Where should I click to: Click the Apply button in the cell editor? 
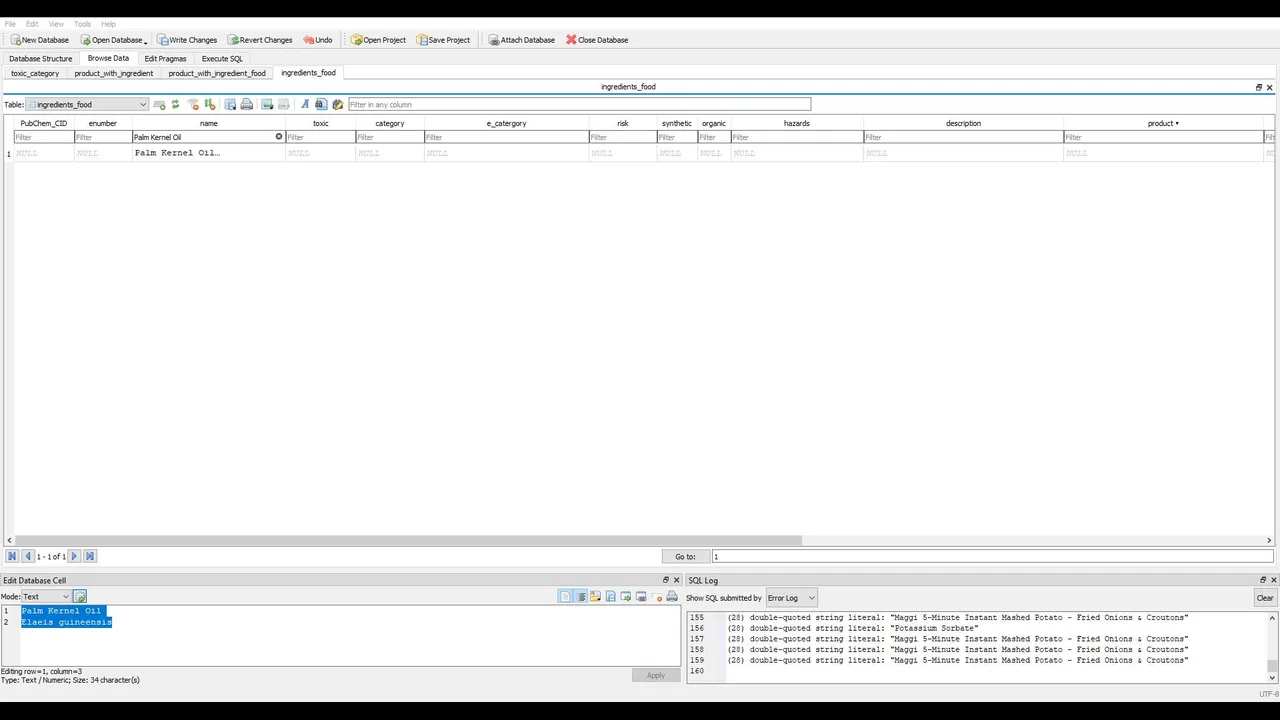655,675
